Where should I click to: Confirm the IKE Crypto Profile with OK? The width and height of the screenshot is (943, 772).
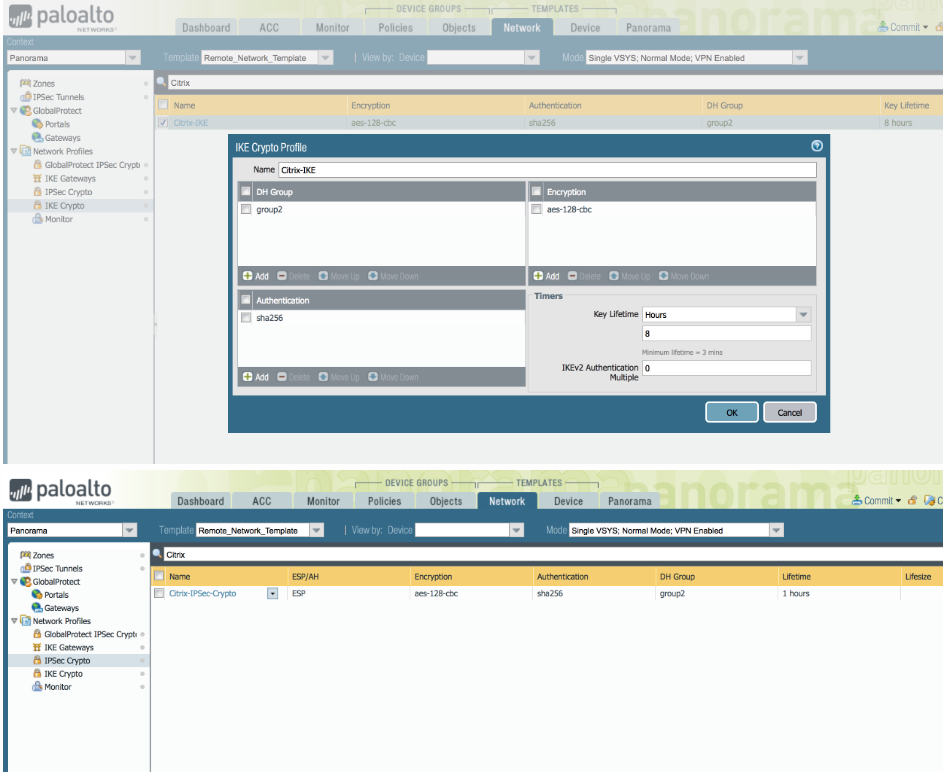[732, 412]
